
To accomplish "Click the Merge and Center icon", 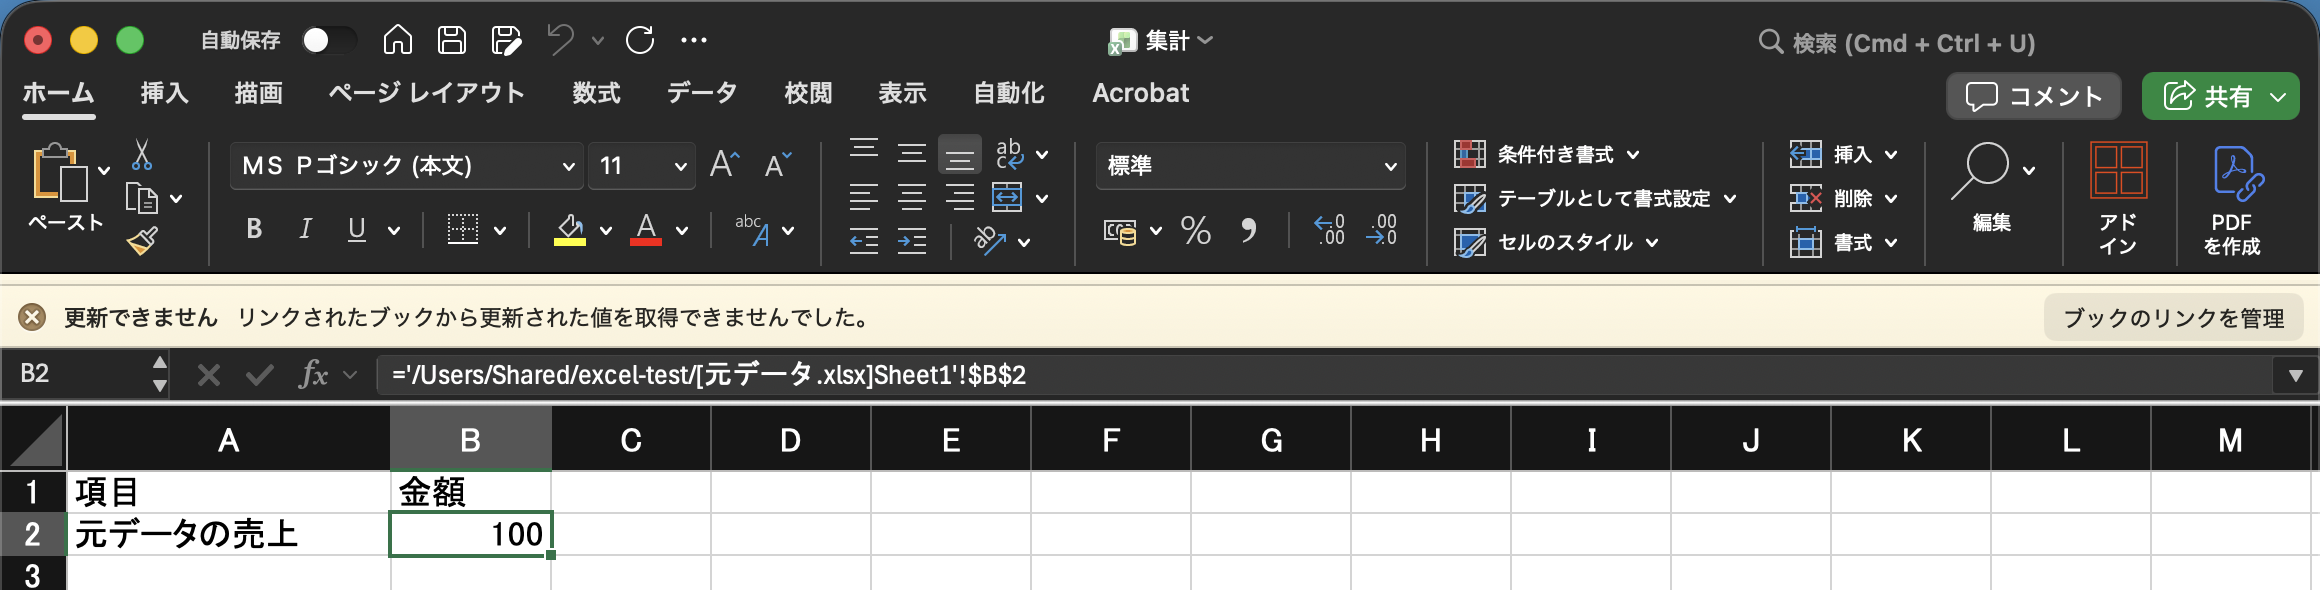I will click(x=1007, y=198).
